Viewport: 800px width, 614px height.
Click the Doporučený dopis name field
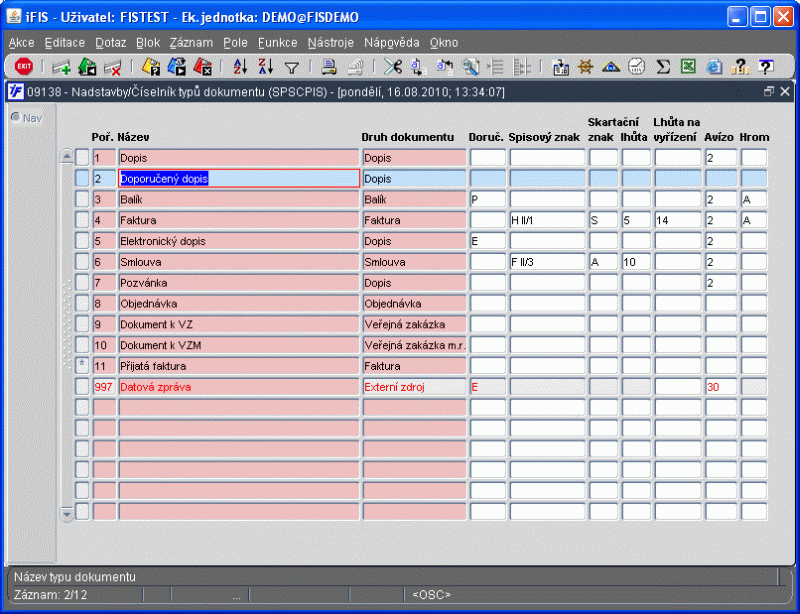(x=239, y=178)
